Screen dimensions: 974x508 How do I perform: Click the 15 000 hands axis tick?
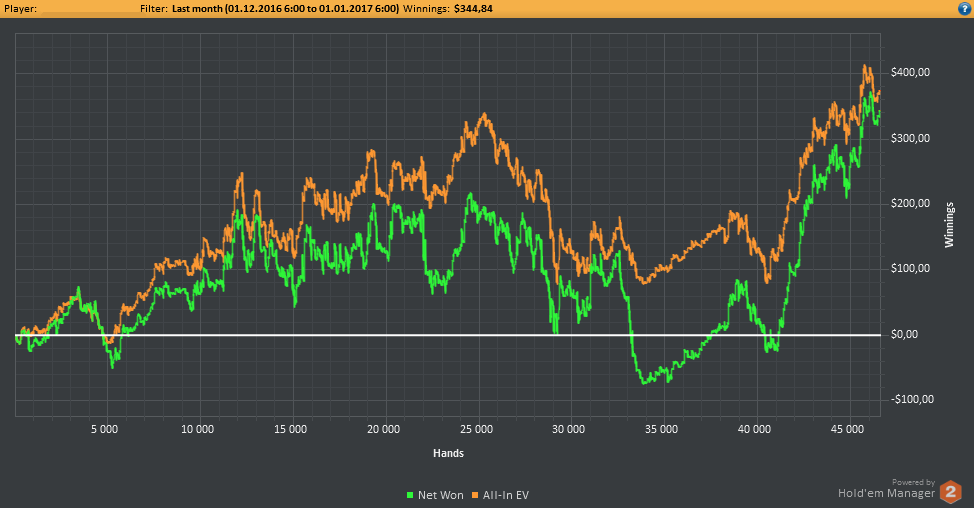click(290, 429)
